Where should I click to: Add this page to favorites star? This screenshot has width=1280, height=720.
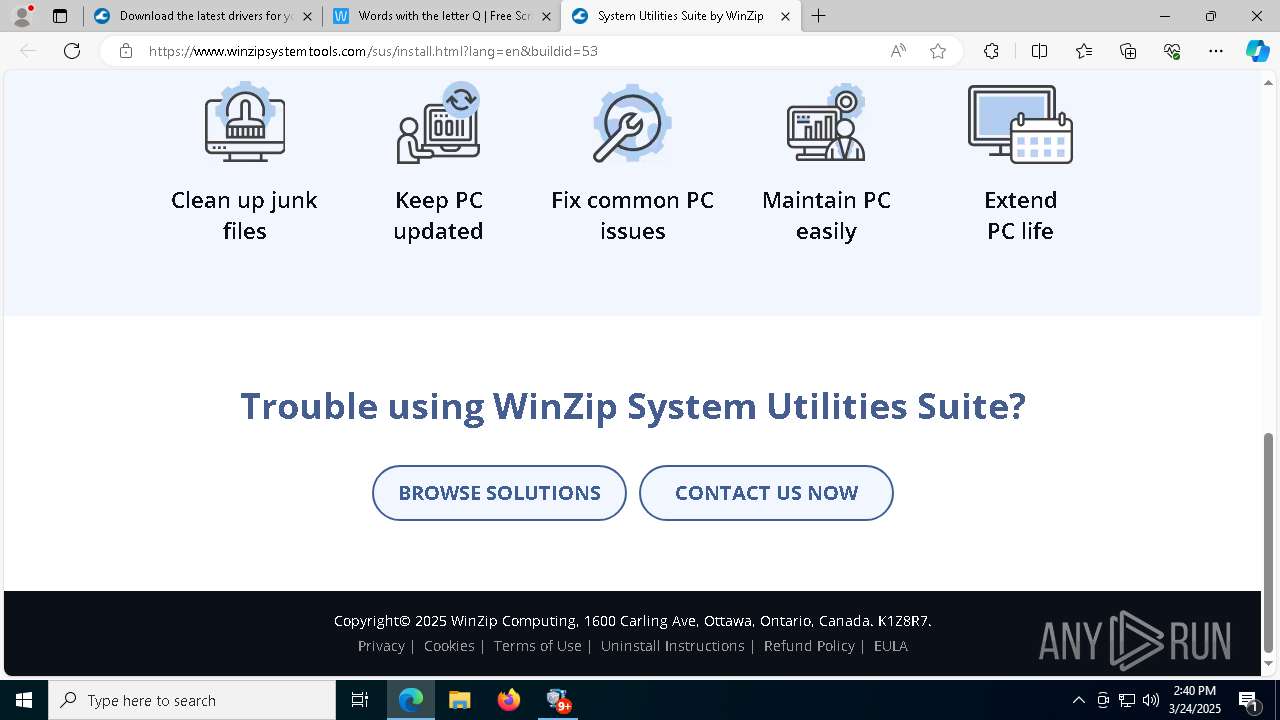point(938,51)
